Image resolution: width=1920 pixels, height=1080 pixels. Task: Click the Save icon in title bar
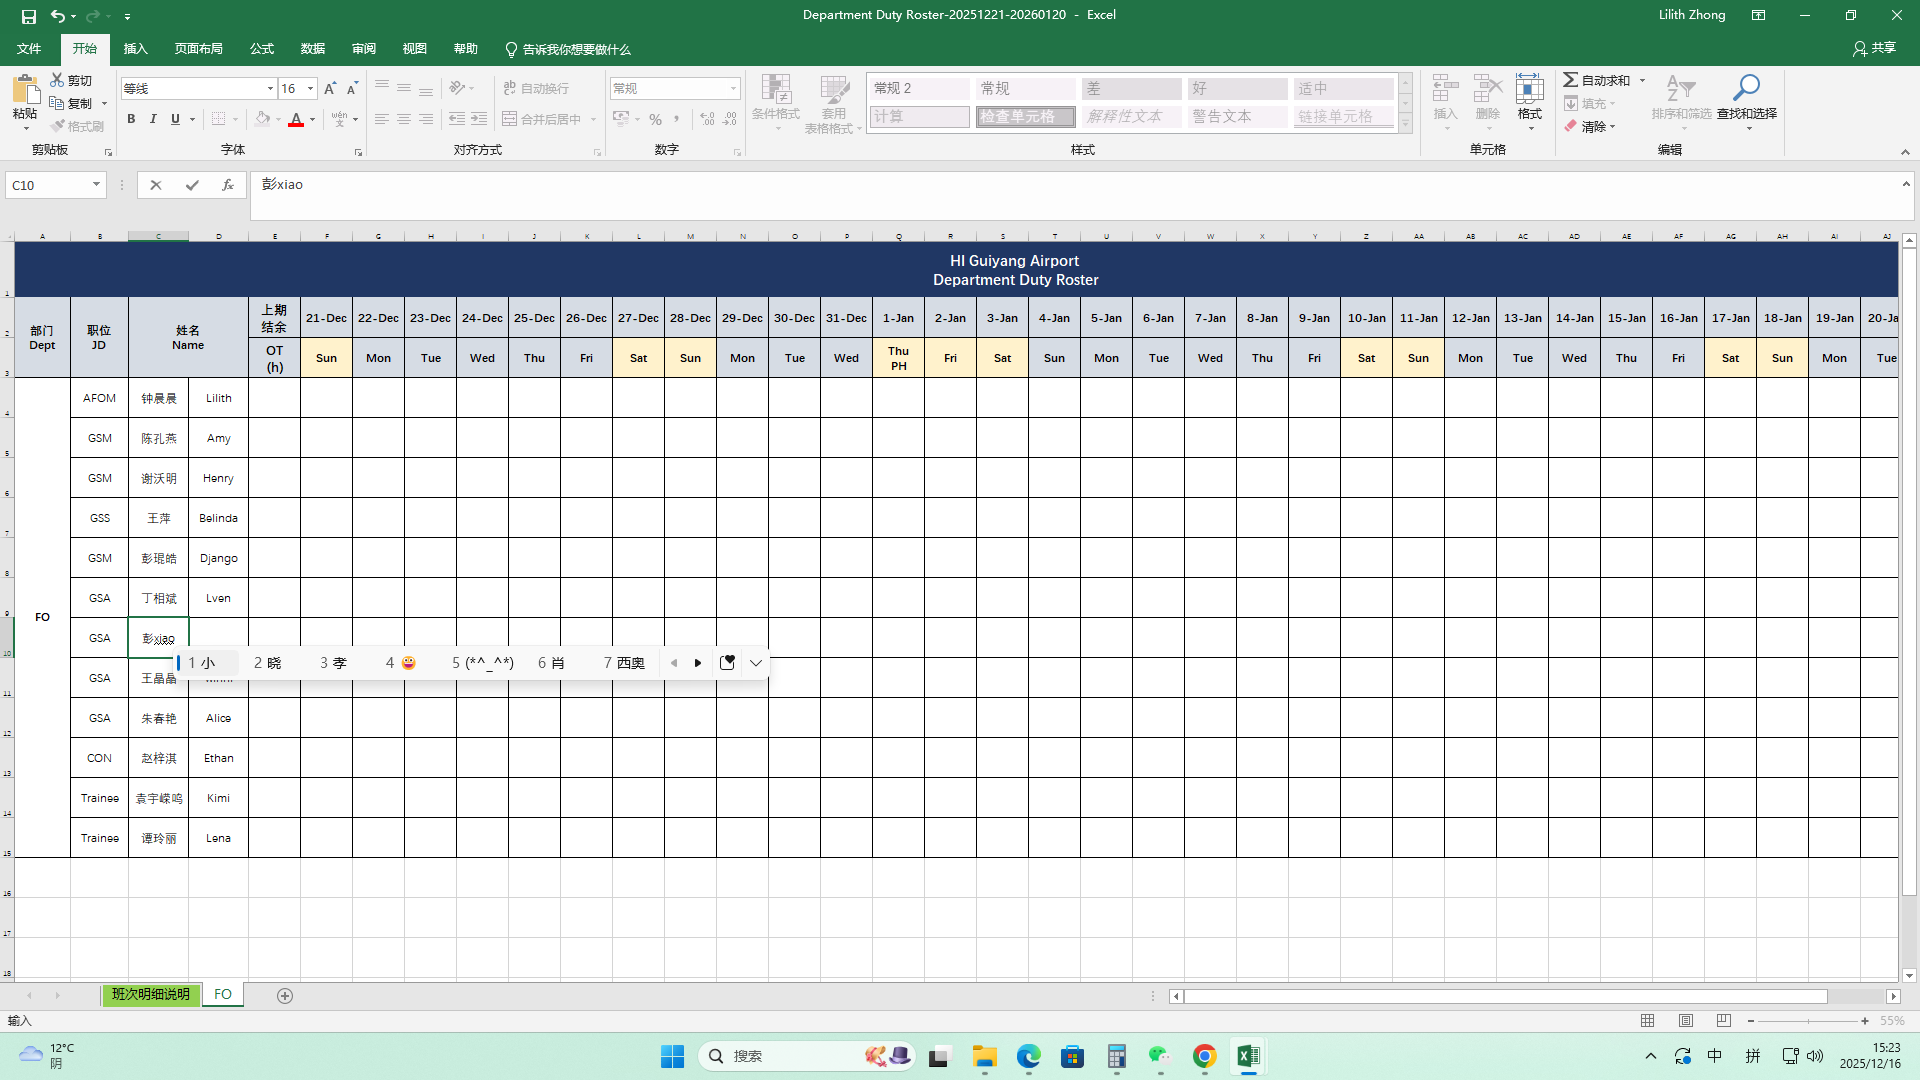click(x=29, y=16)
